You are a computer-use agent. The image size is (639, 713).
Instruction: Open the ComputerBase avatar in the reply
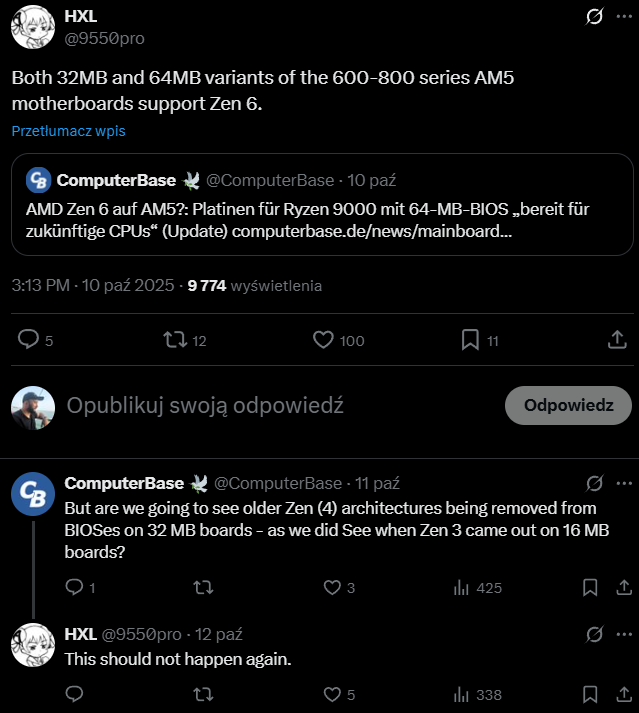click(x=31, y=494)
